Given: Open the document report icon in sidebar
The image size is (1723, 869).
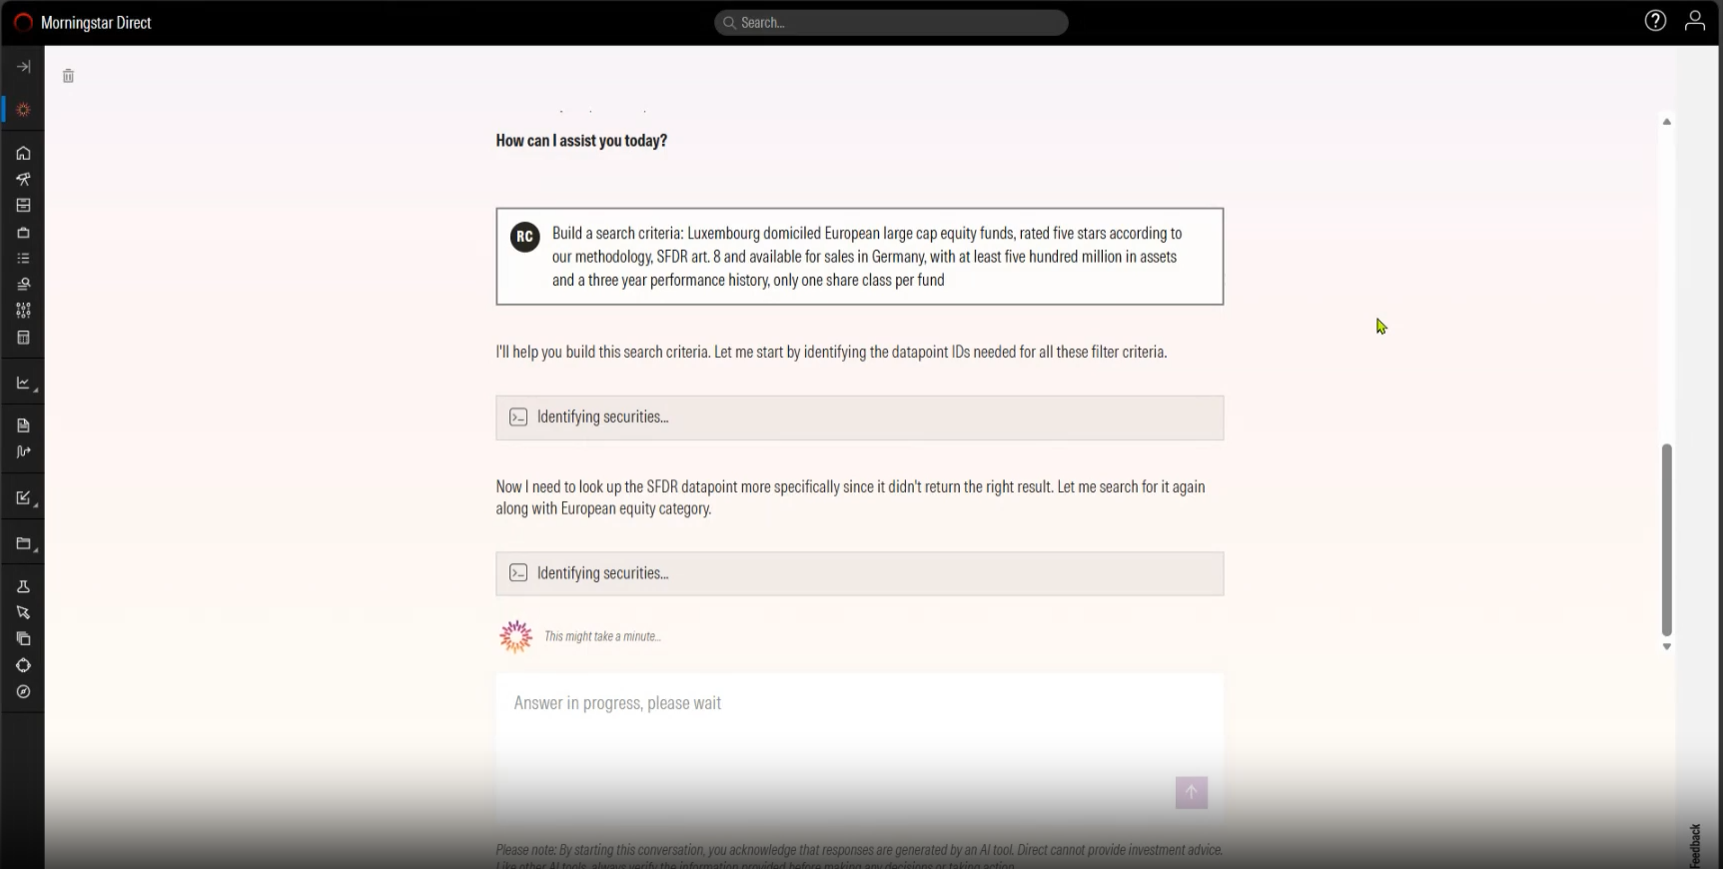Looking at the screenshot, I should [23, 425].
